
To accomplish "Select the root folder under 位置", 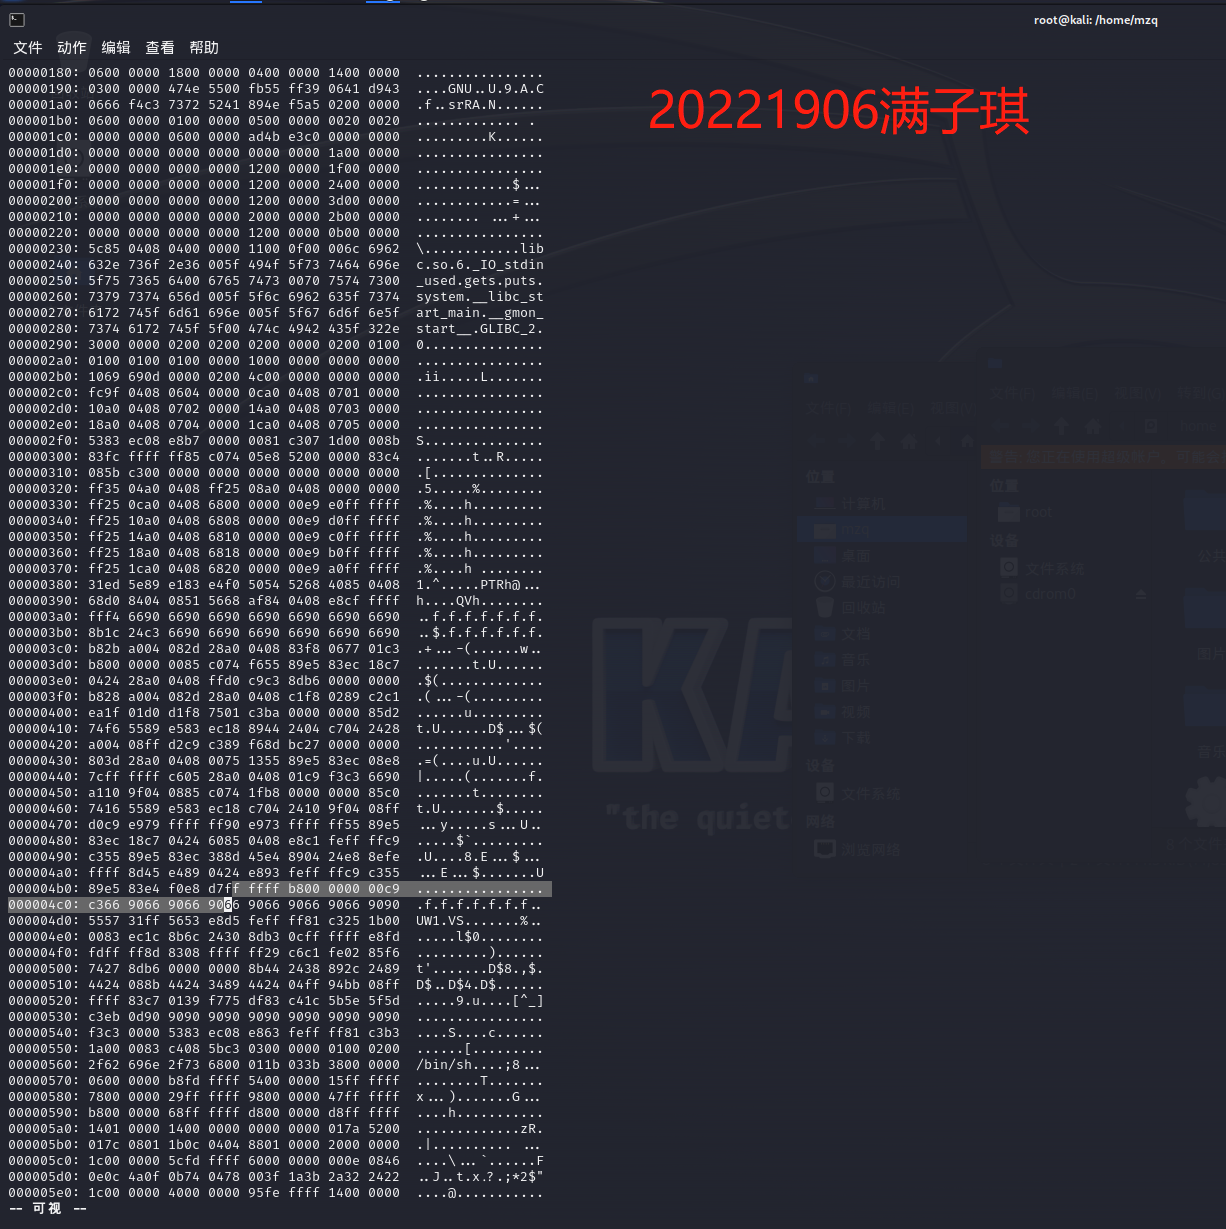I will pos(1038,511).
